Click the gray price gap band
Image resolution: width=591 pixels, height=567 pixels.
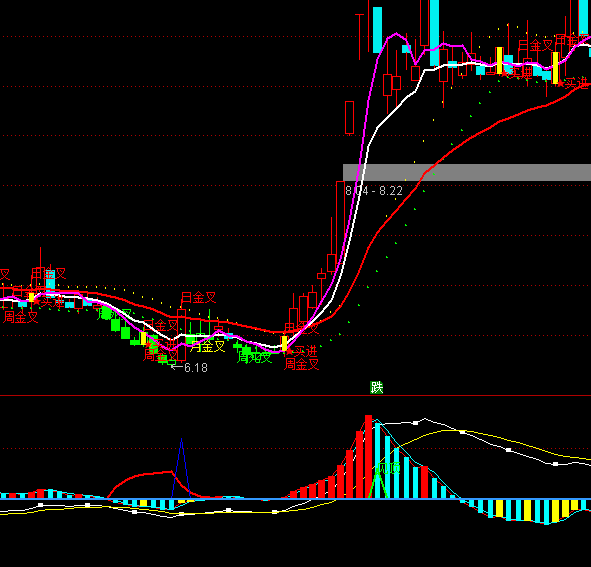[x=467, y=172]
